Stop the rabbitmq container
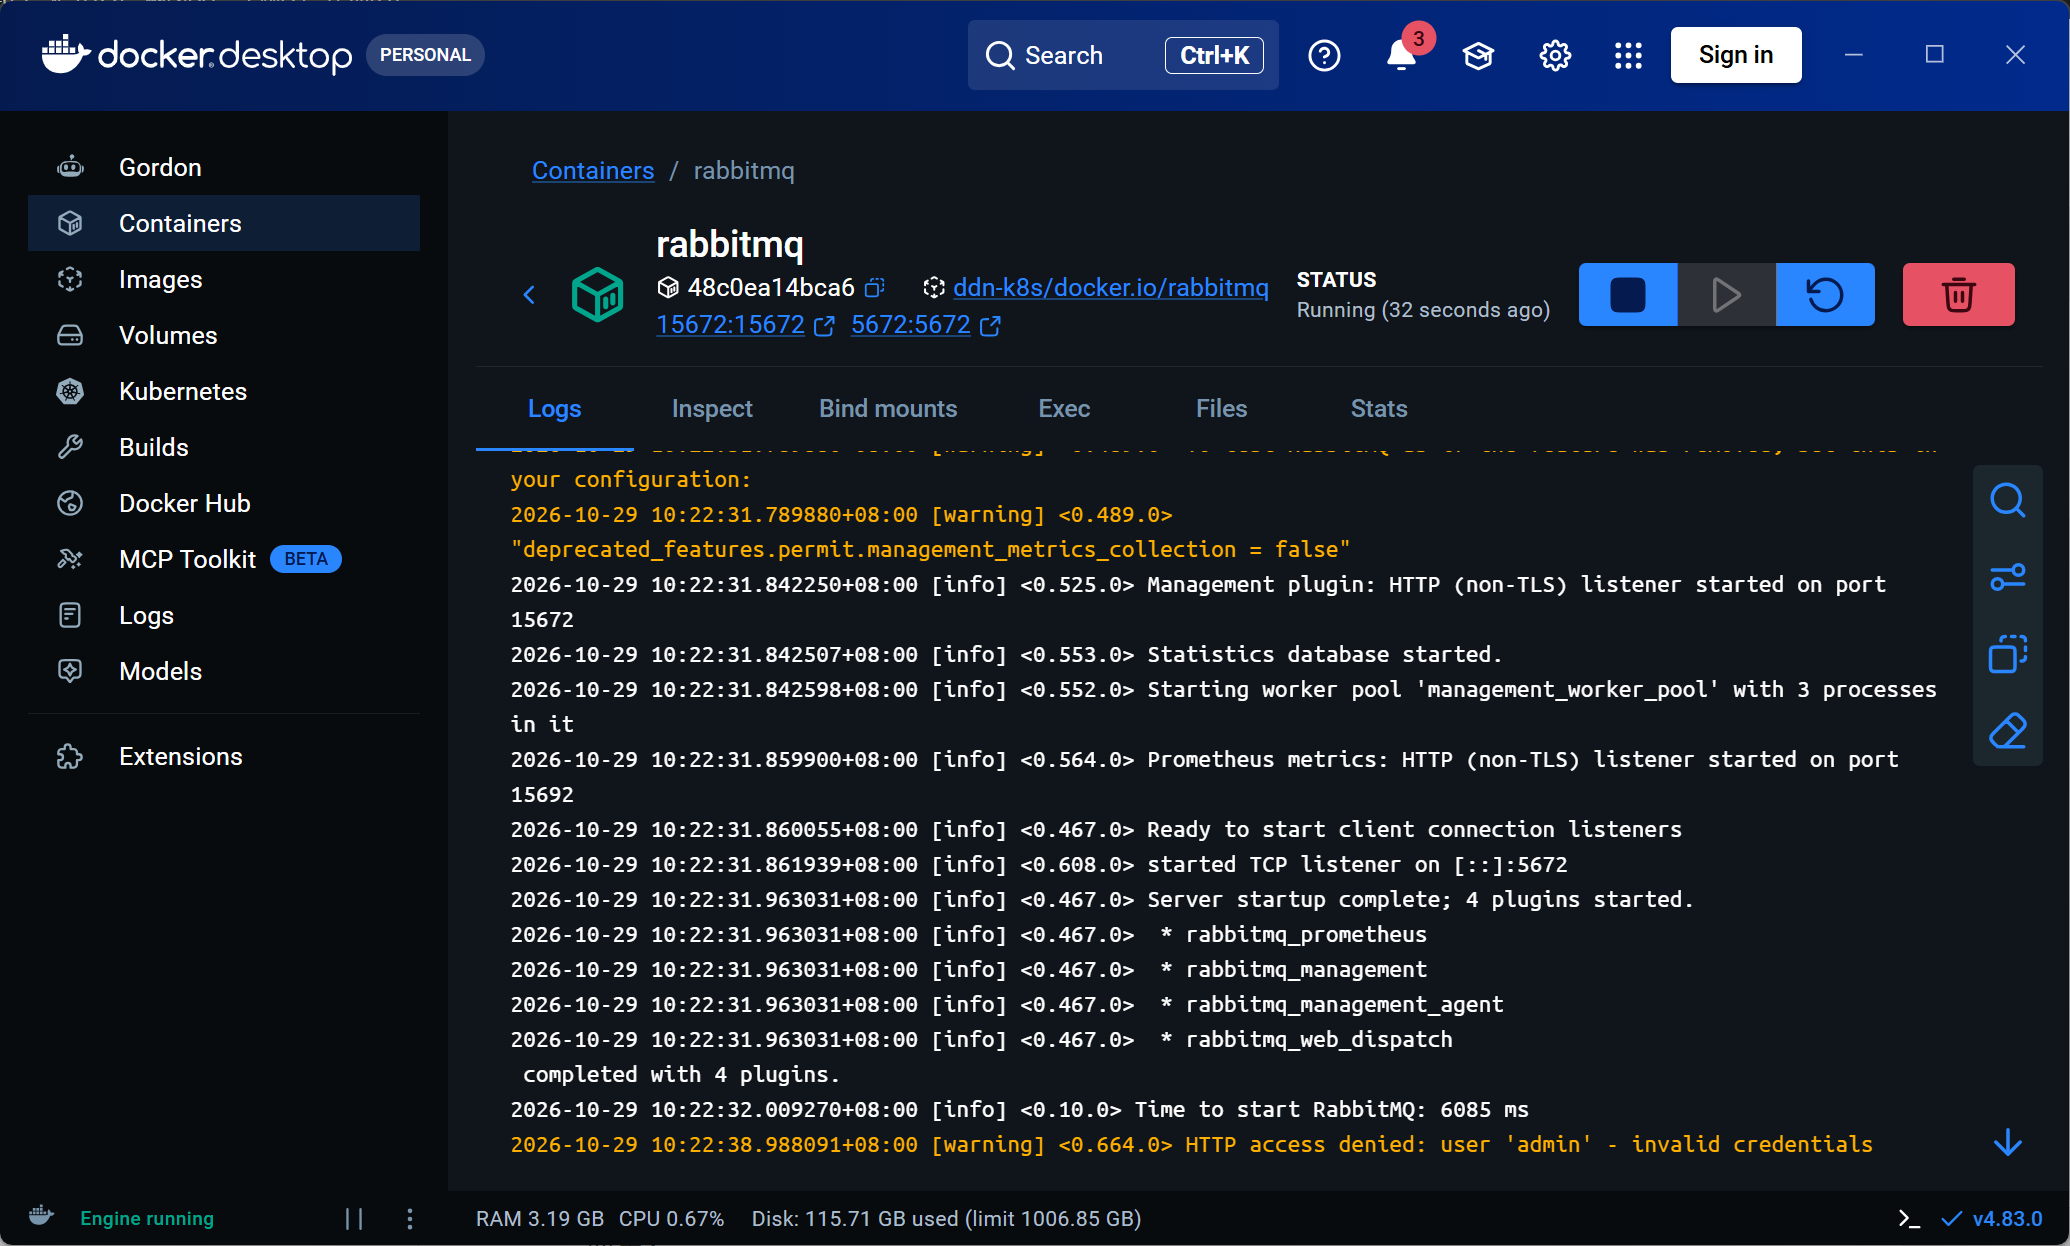 [x=1627, y=295]
